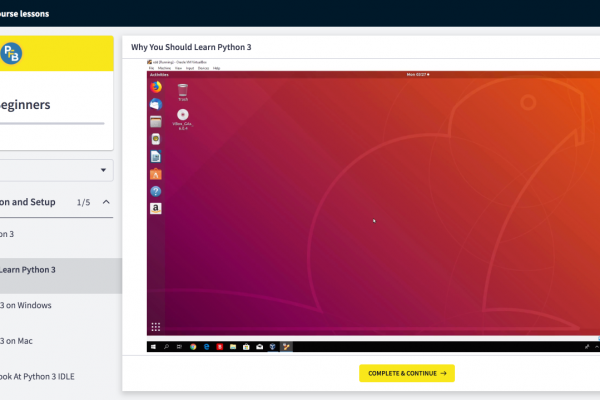Viewport: 600px width, 400px height.
Task: Open VirtualBox from the Windows taskbar
Action: tap(272, 347)
